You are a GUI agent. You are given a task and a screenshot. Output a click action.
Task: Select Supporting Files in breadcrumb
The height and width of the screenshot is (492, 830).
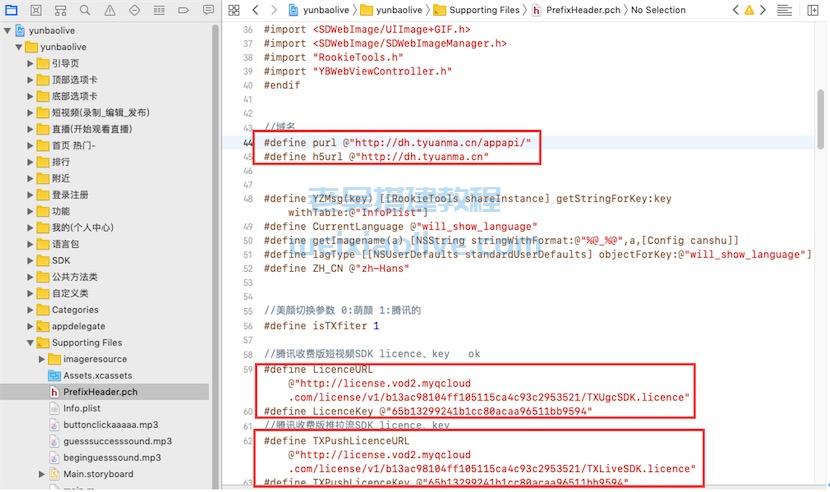click(x=476, y=10)
